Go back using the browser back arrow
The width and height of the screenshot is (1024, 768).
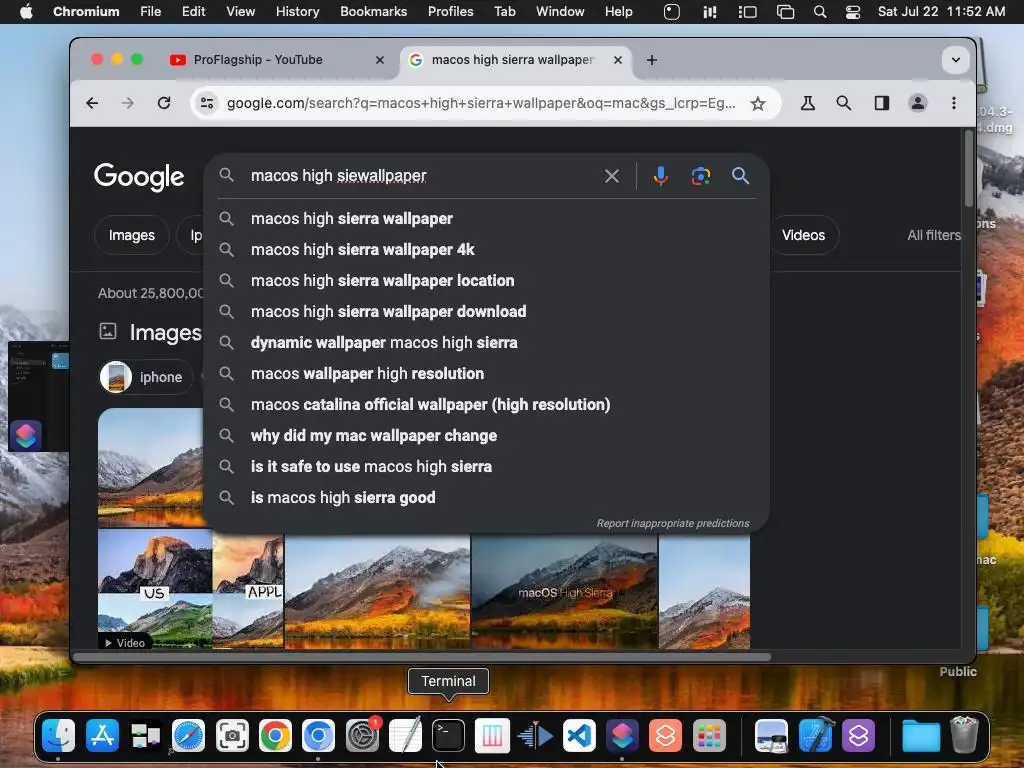point(92,103)
